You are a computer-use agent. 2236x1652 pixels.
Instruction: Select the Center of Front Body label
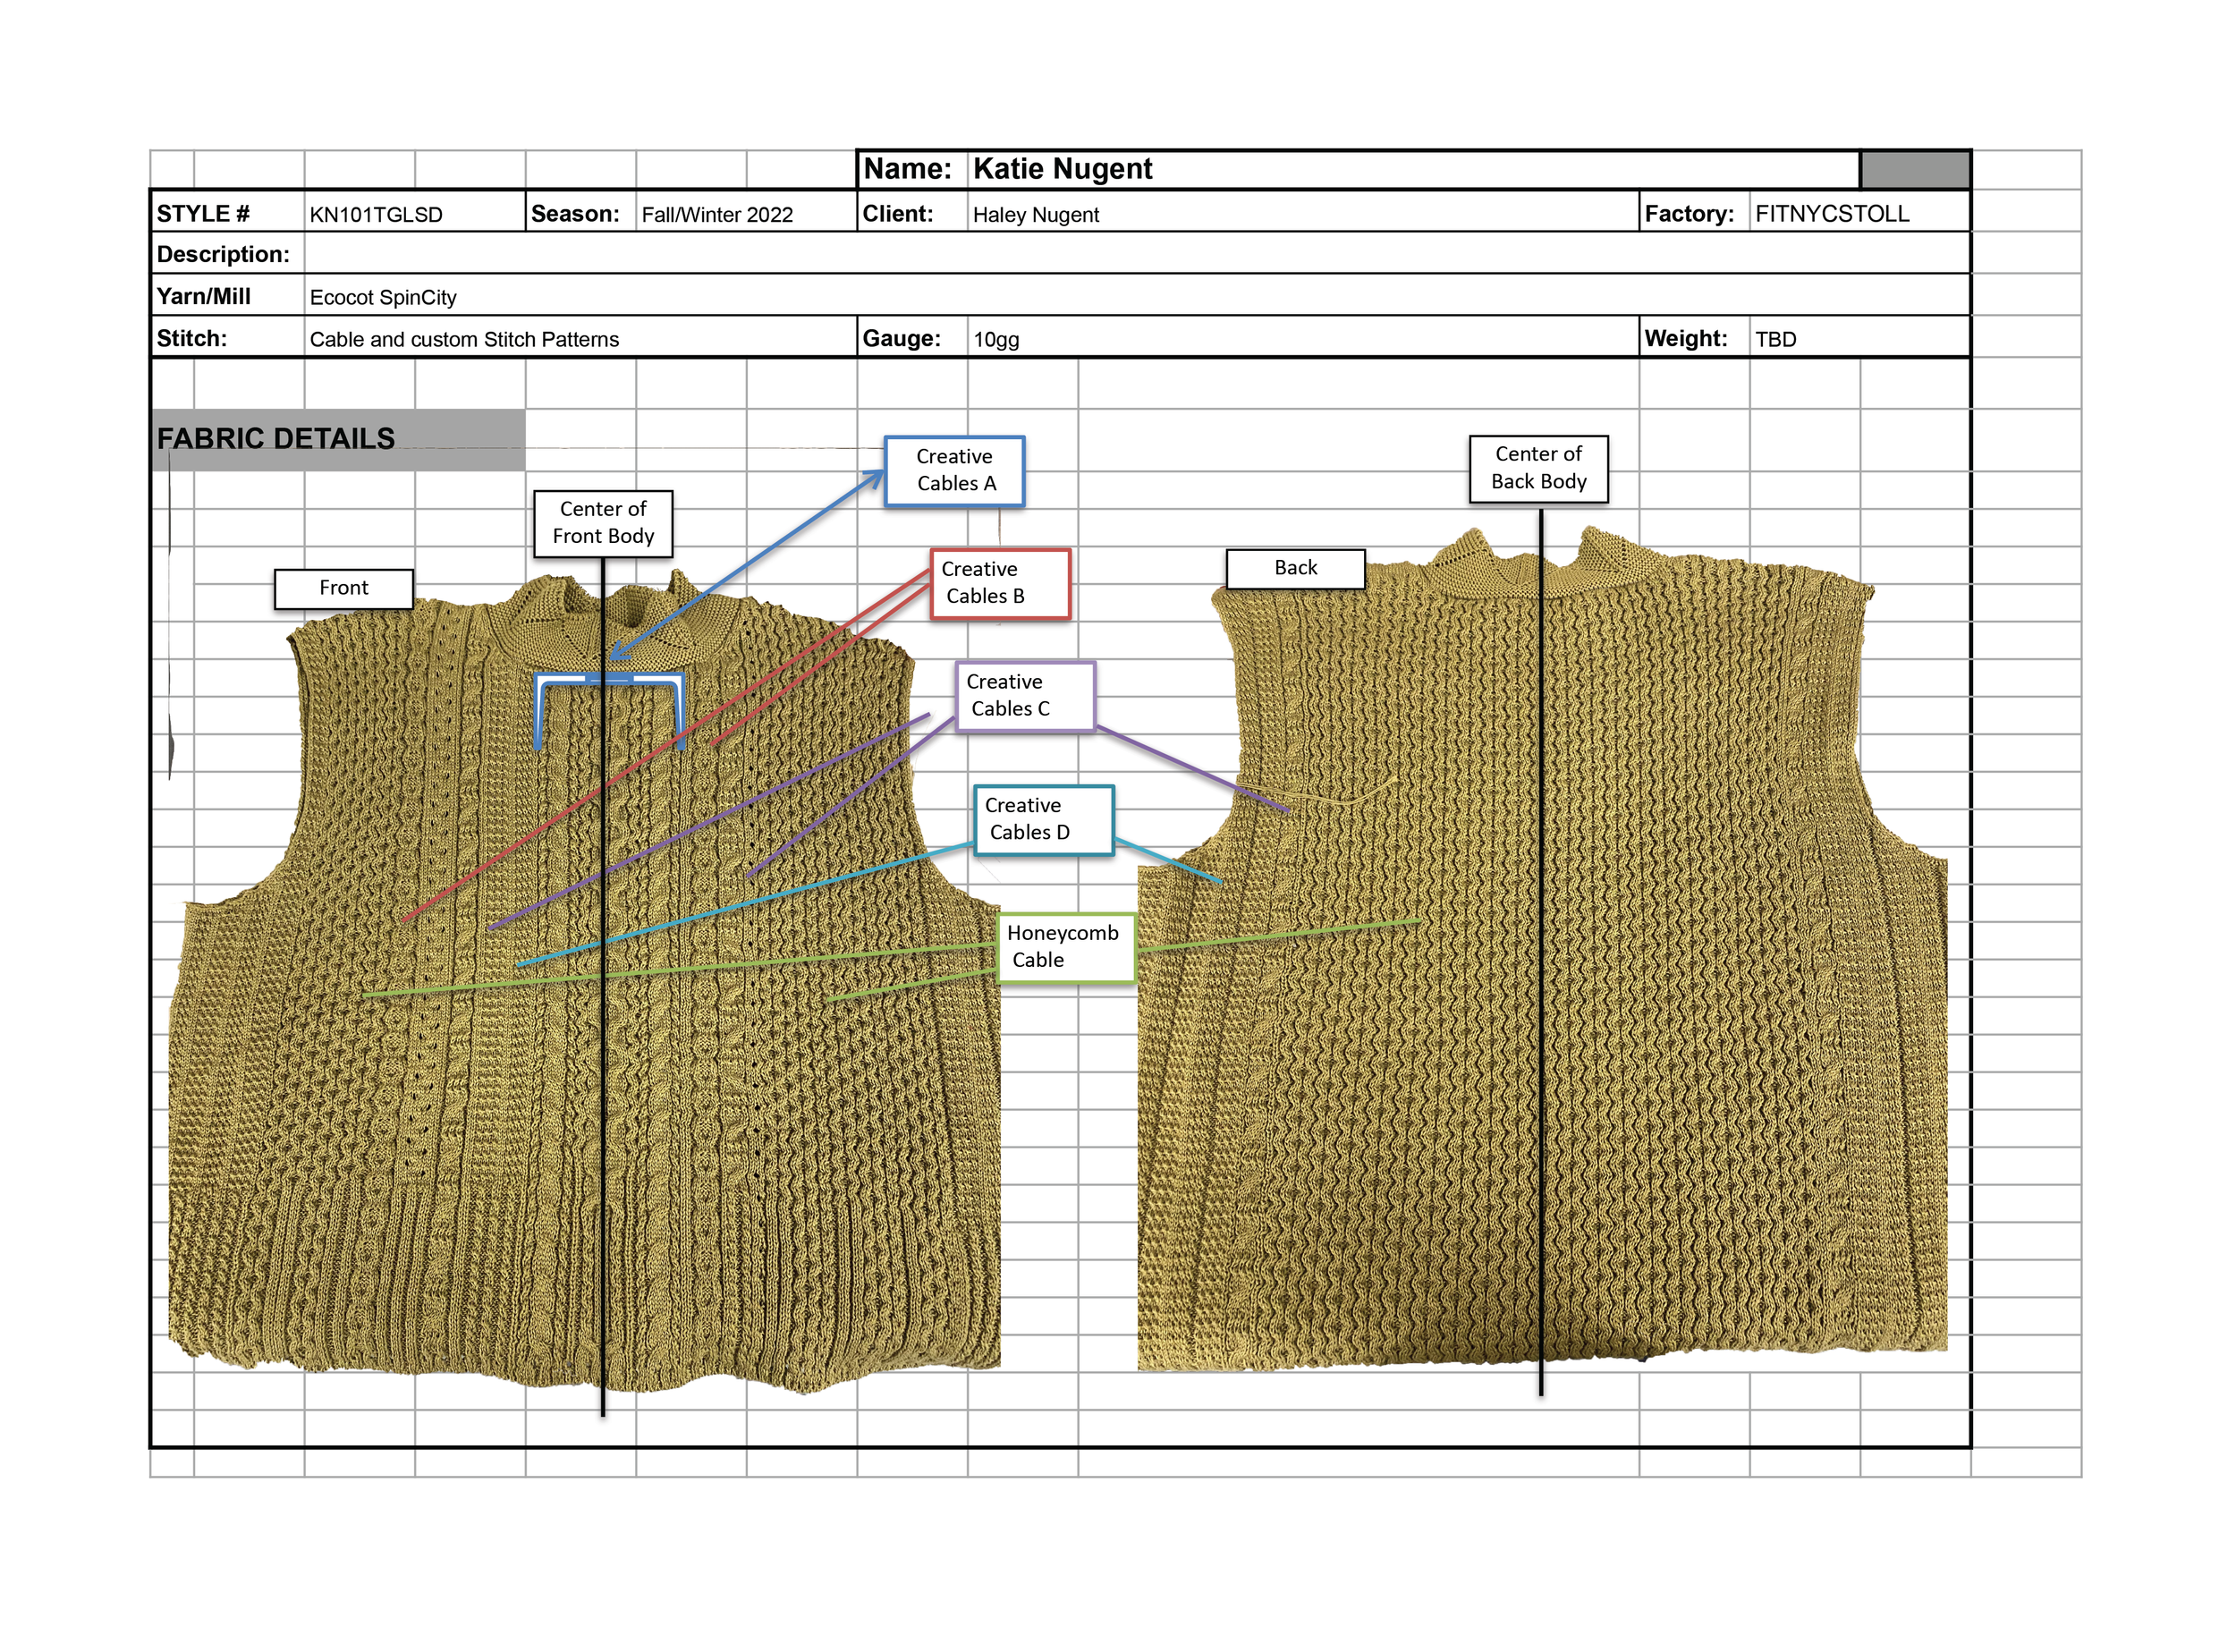(603, 523)
